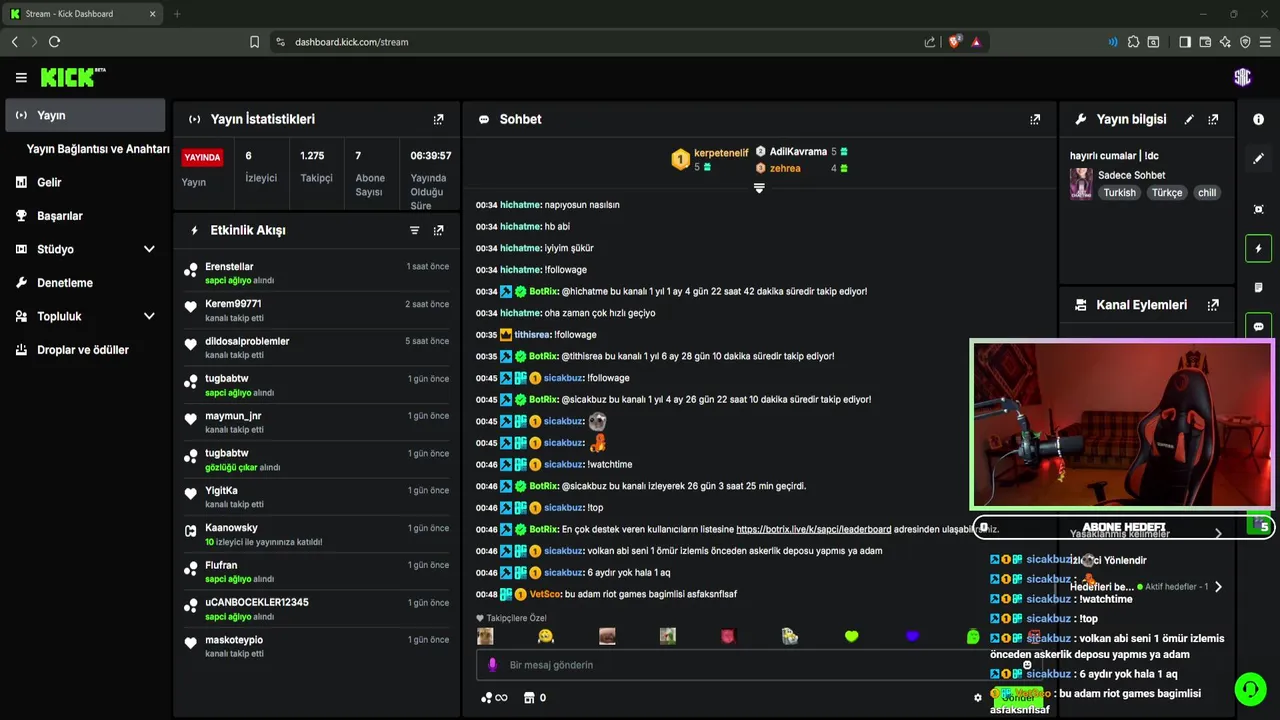Reload the page
Viewport: 1280px width, 720px height.
click(x=54, y=42)
